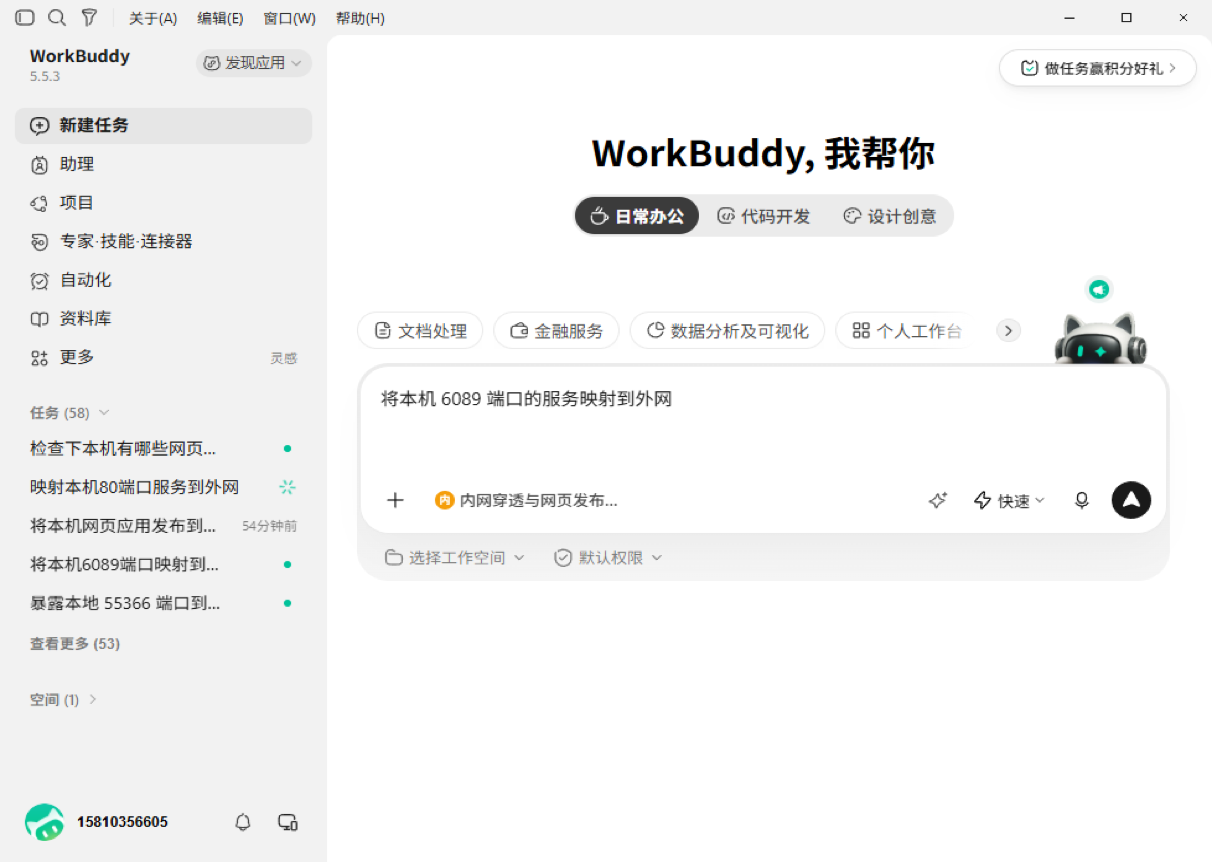The image size is (1212, 862).
Task: Click the plus attachment icon
Action: [x=395, y=500]
